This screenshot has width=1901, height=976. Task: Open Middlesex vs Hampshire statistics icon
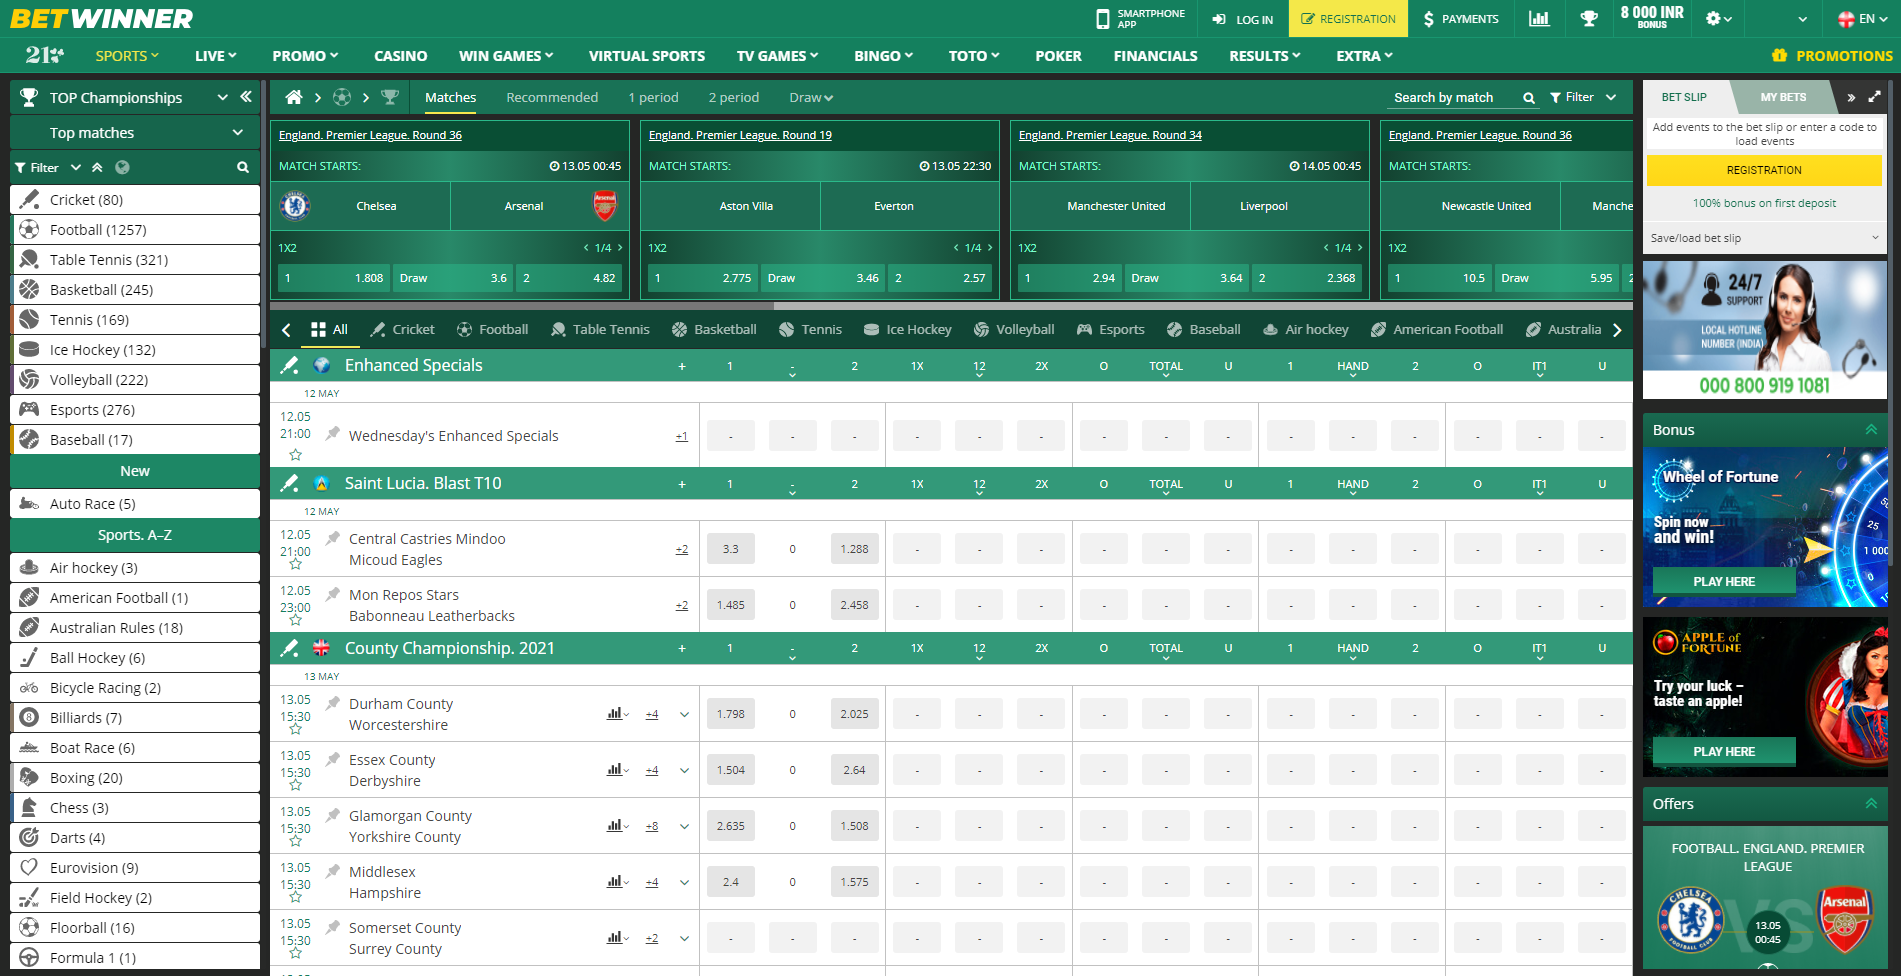tap(615, 882)
